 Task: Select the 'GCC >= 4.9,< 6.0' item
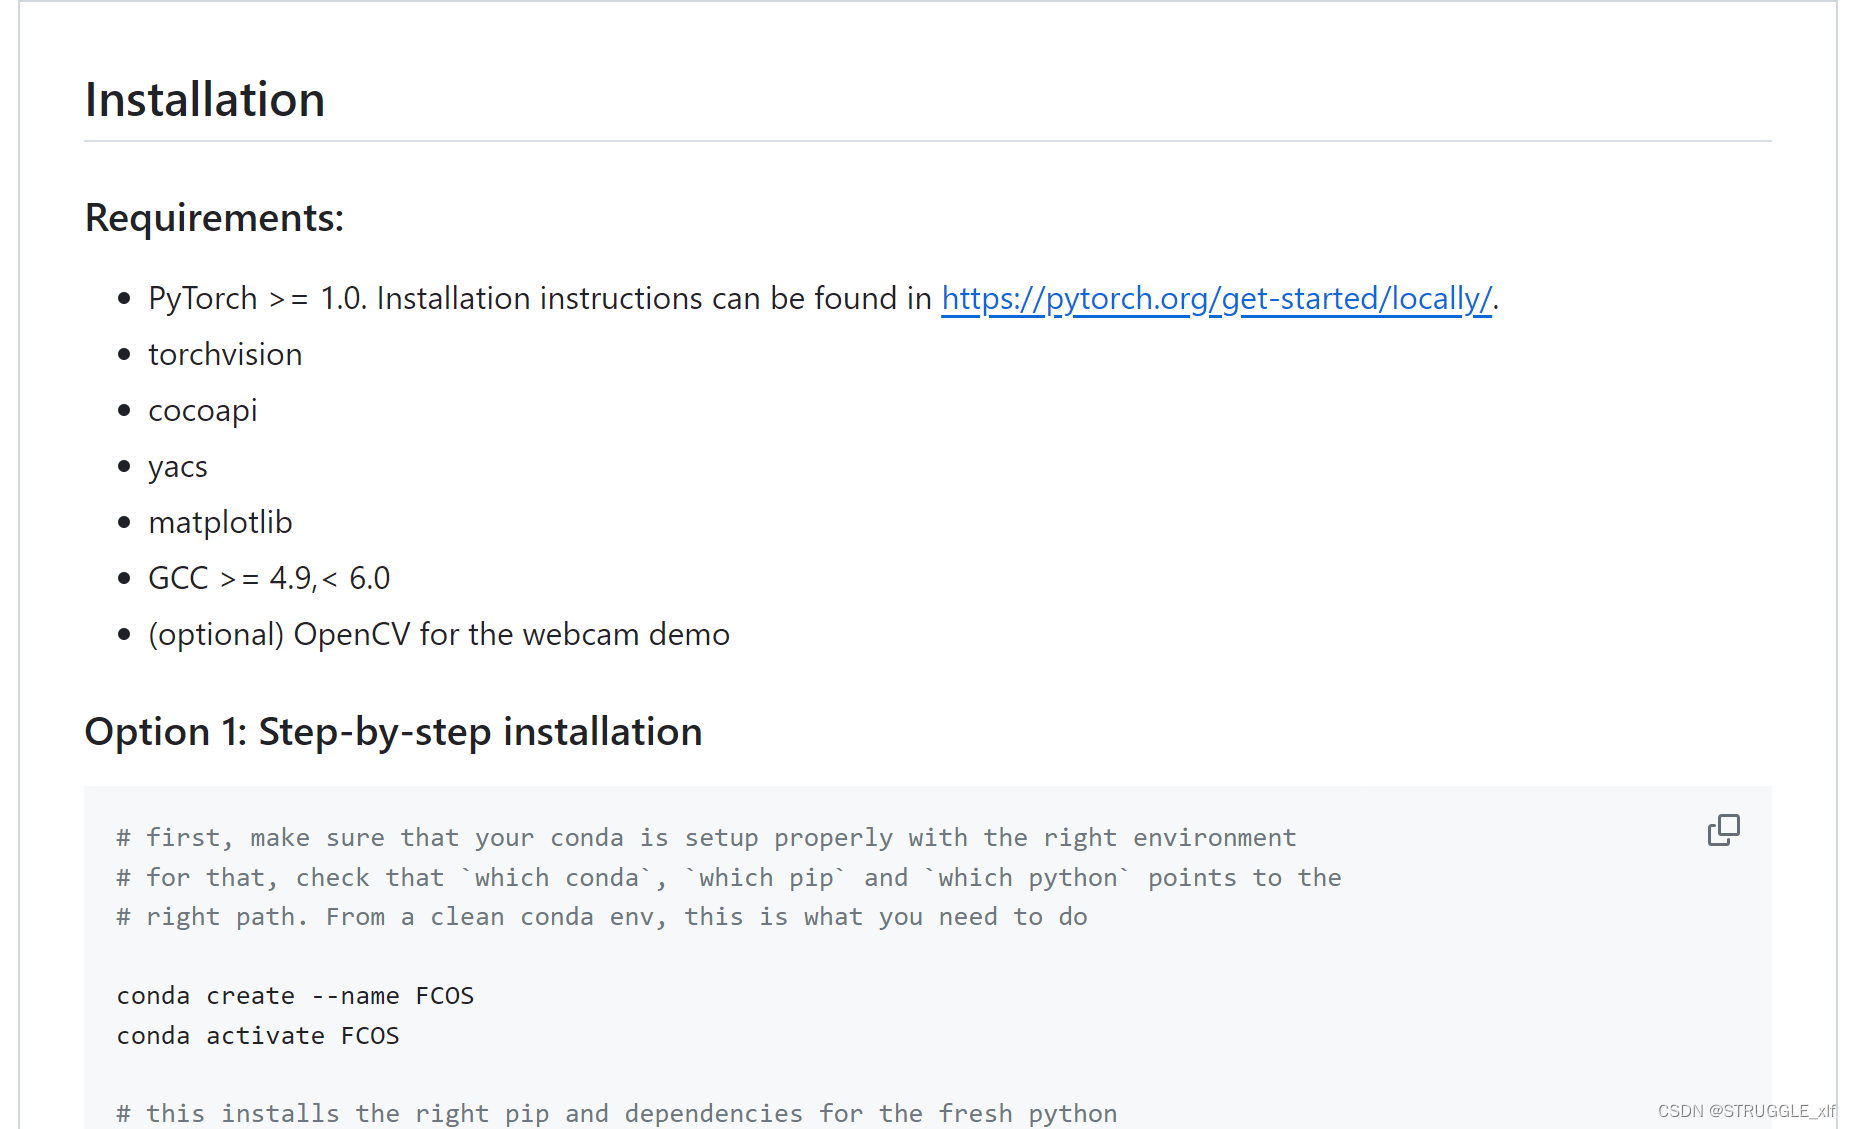269,578
